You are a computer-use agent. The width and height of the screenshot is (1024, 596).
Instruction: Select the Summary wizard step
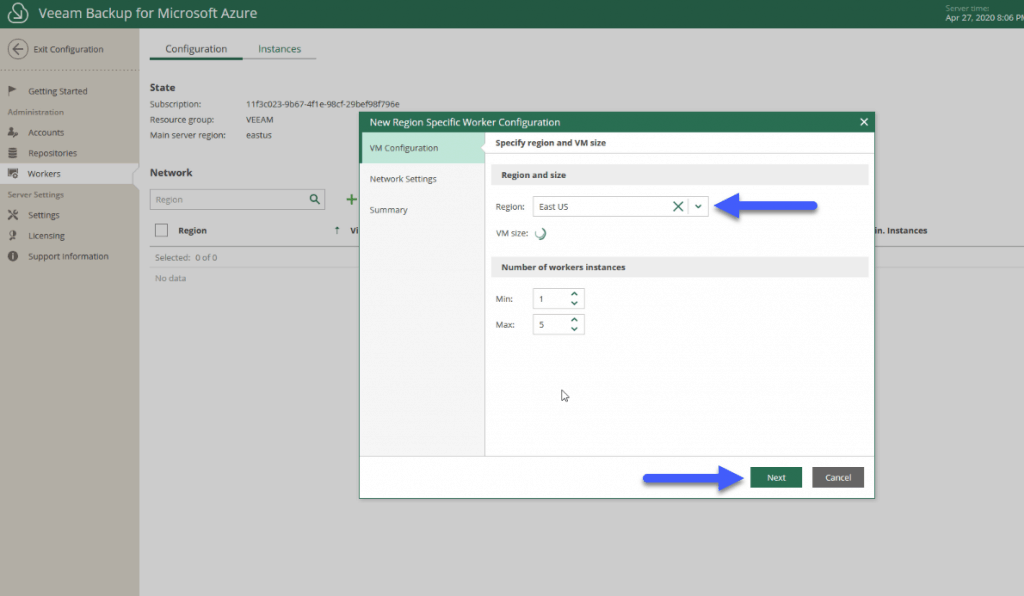422,210
